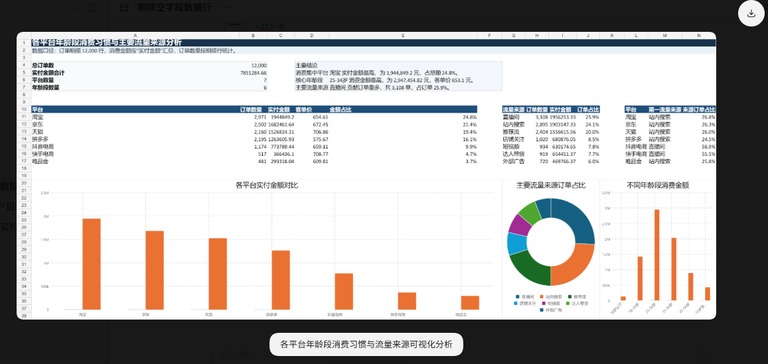Click the '6.0%' order share cell

(594, 161)
